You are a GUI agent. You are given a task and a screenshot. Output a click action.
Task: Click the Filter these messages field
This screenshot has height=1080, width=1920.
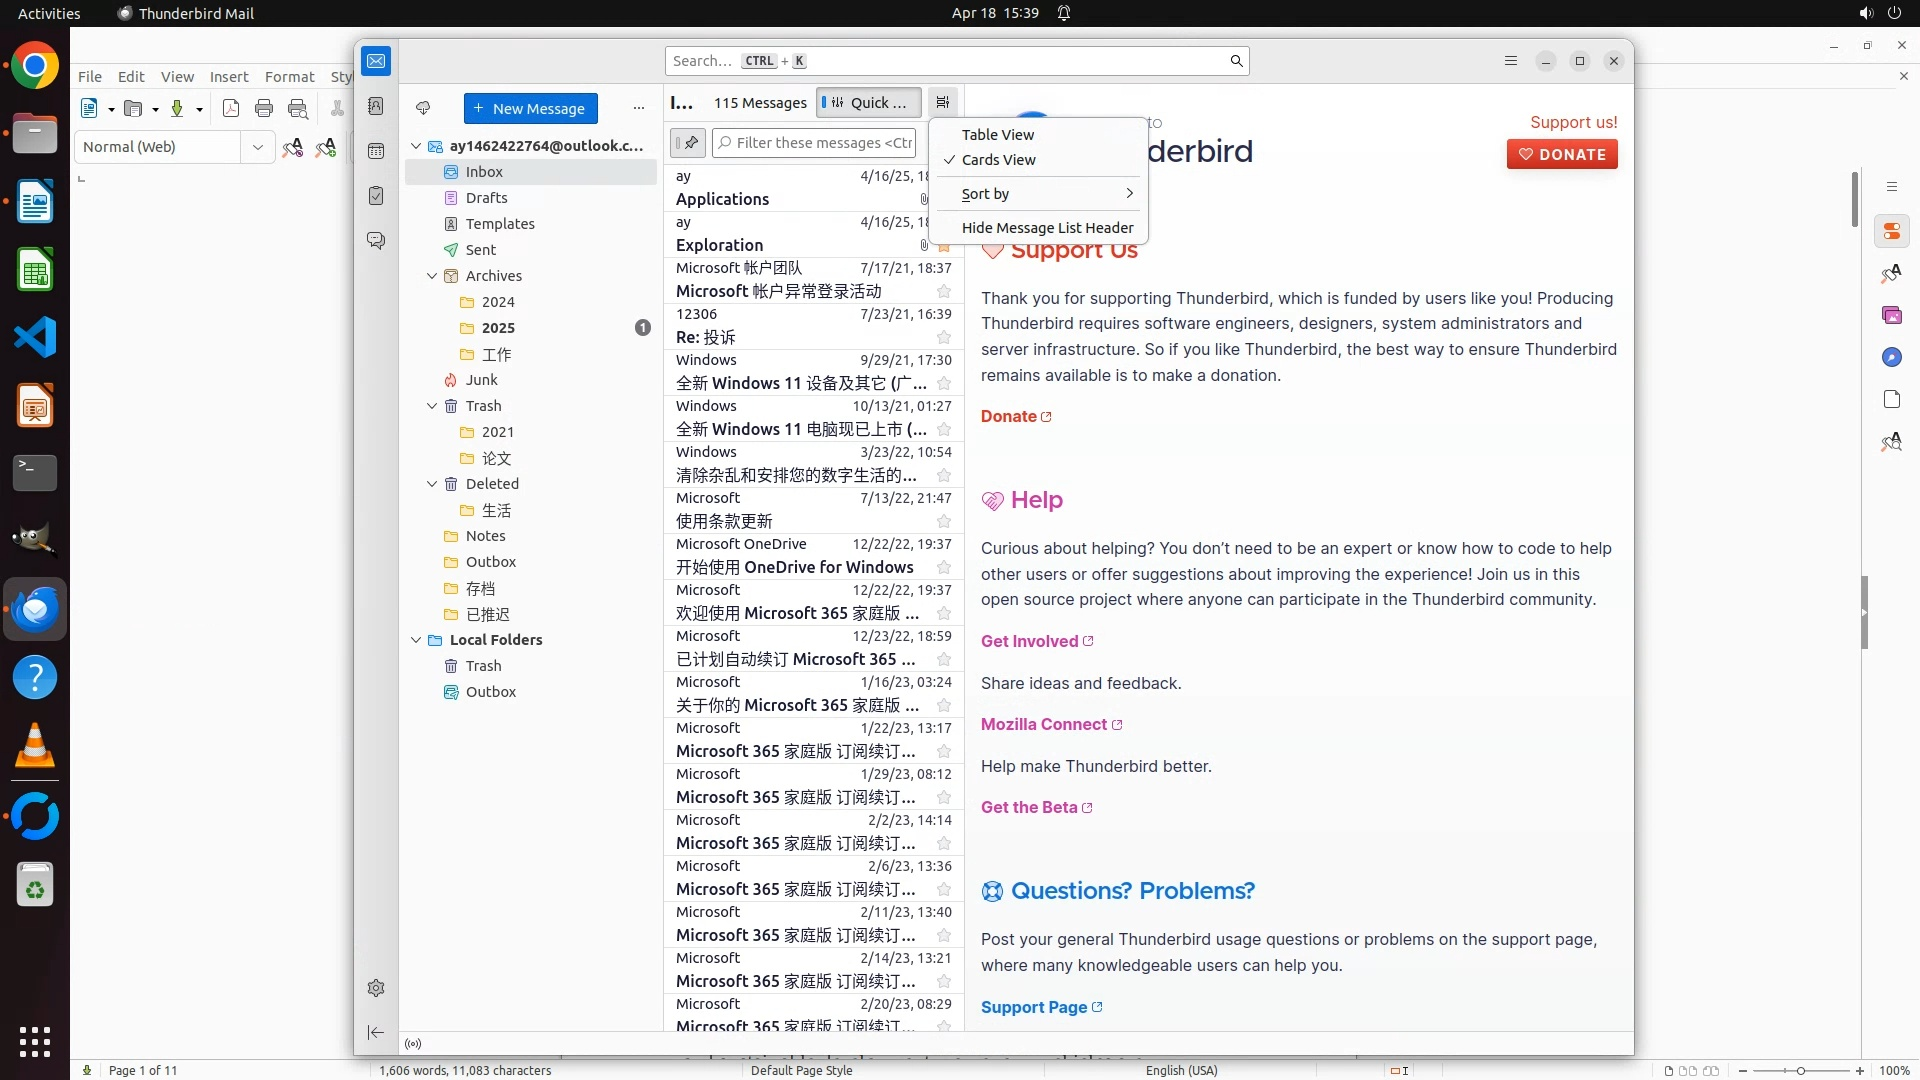(x=822, y=143)
